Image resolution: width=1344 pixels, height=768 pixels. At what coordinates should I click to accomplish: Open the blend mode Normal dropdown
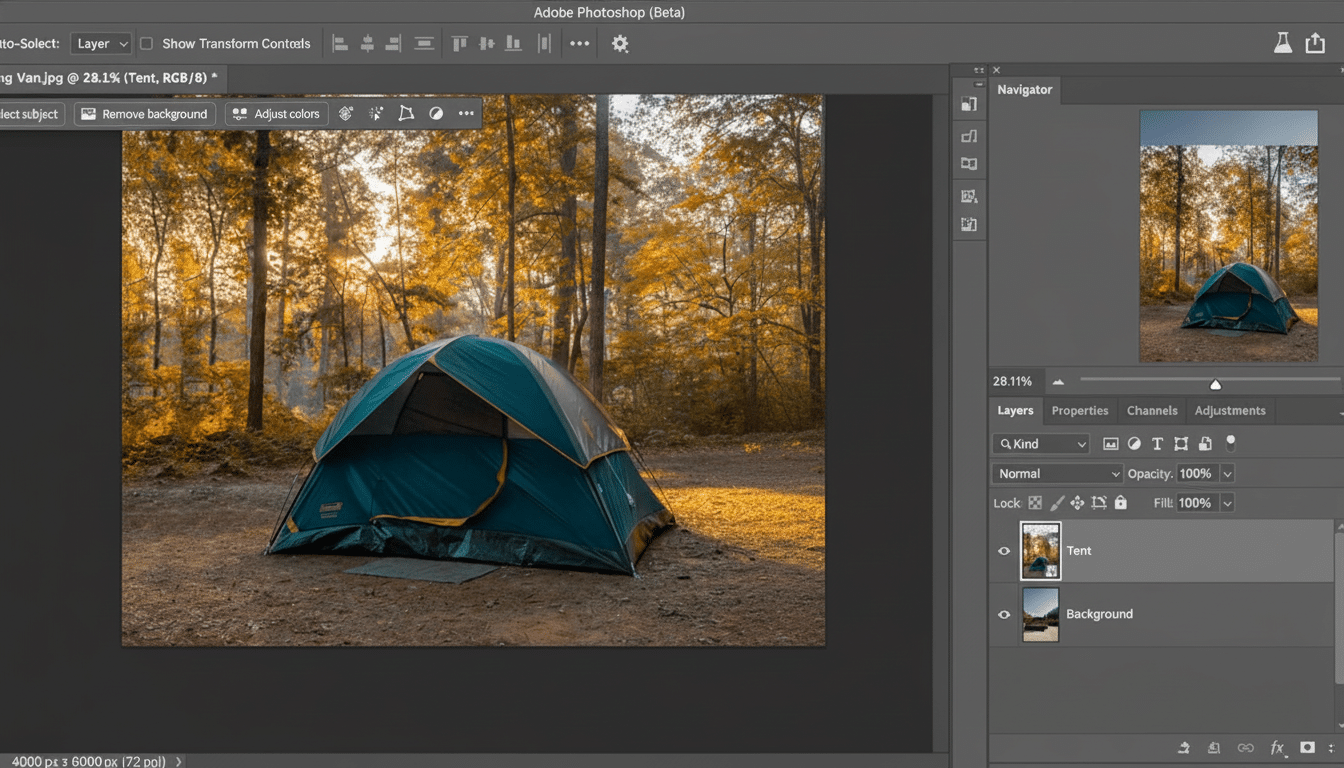pos(1056,473)
